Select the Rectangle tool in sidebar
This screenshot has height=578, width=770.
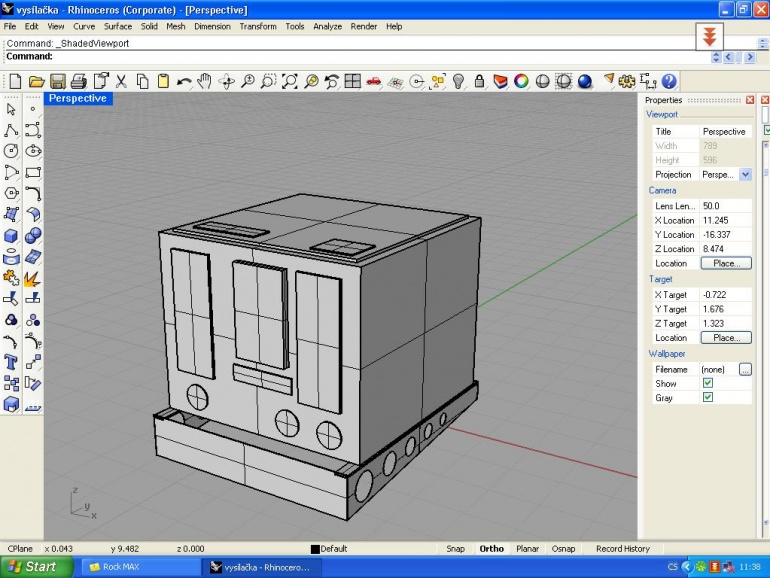coord(32,172)
